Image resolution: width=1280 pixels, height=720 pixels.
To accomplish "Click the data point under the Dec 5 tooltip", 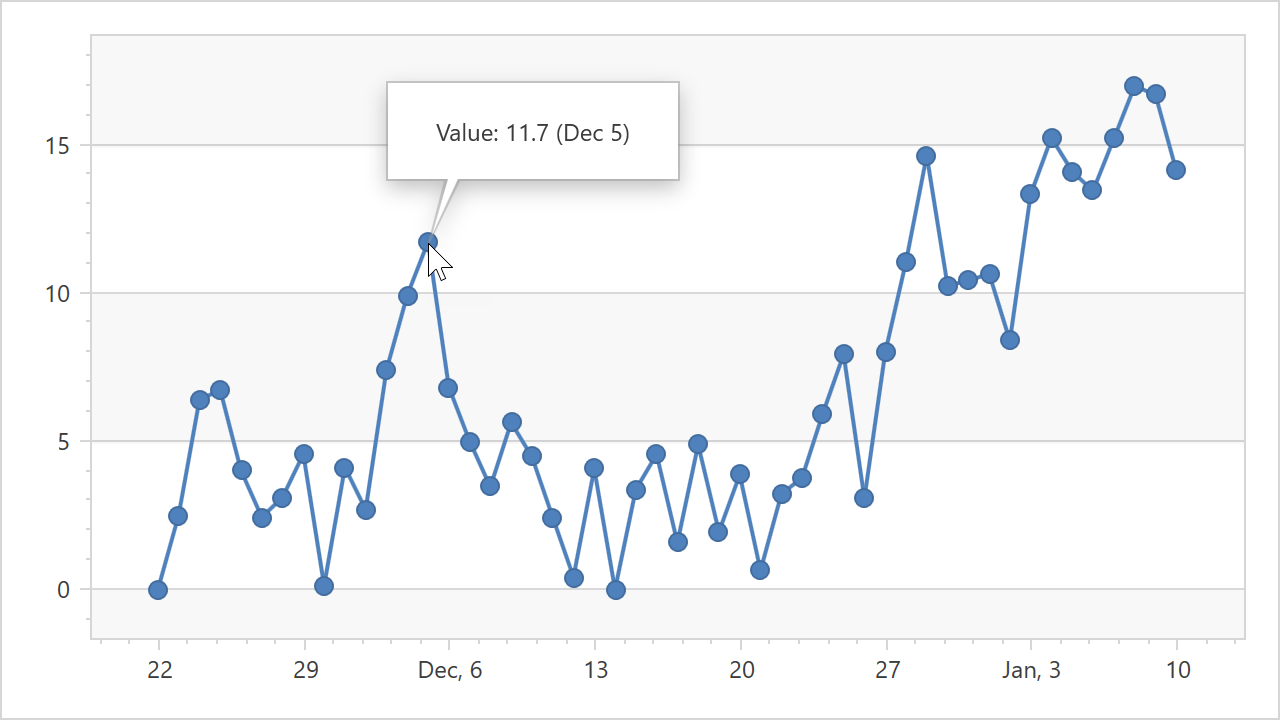I will (x=428, y=242).
